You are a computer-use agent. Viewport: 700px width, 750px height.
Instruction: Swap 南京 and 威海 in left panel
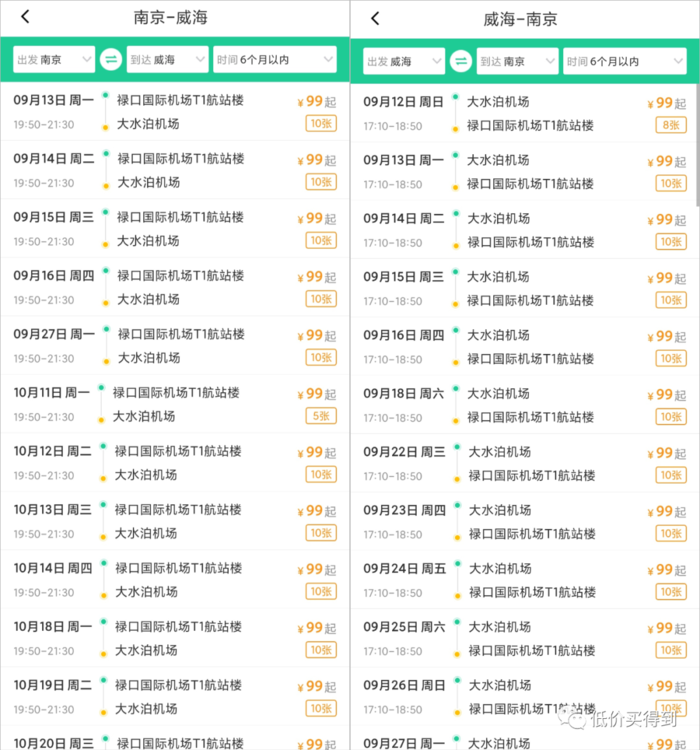110,60
